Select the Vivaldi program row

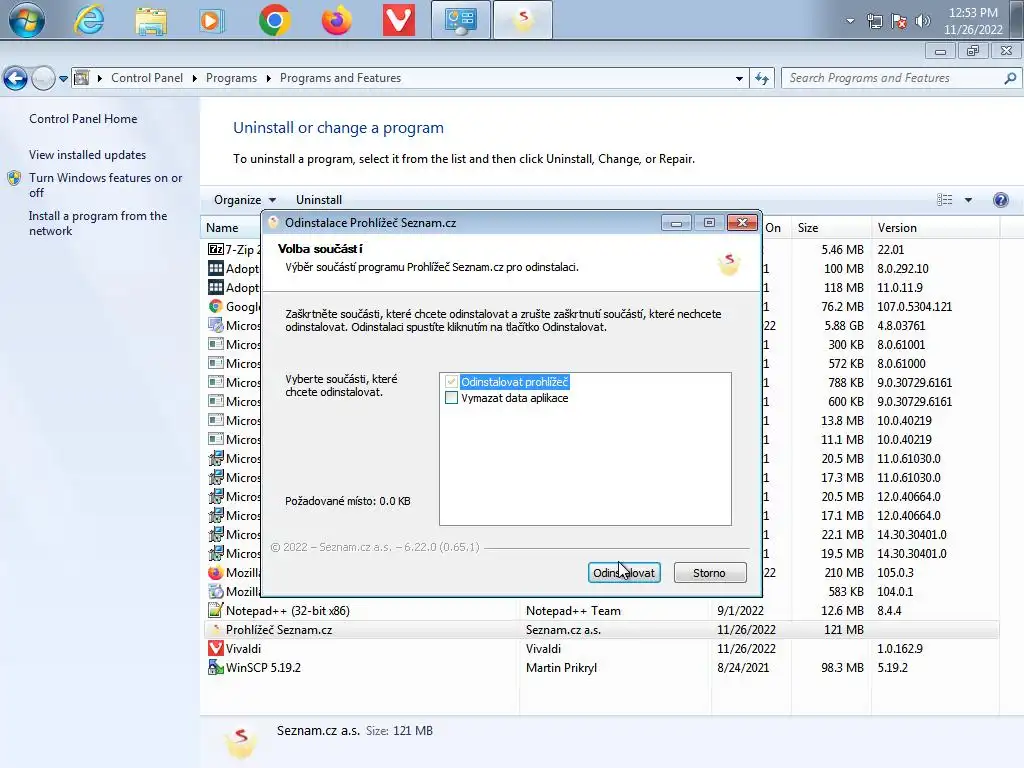601,648
